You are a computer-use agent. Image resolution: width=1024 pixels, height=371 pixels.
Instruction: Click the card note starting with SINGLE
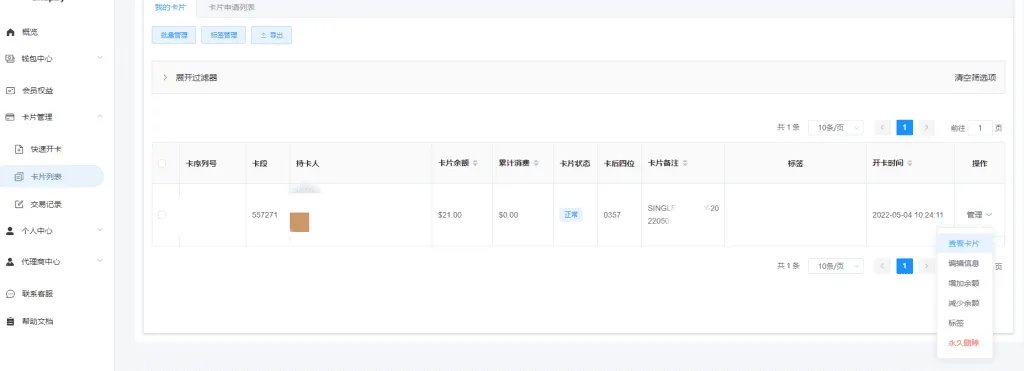tap(683, 214)
